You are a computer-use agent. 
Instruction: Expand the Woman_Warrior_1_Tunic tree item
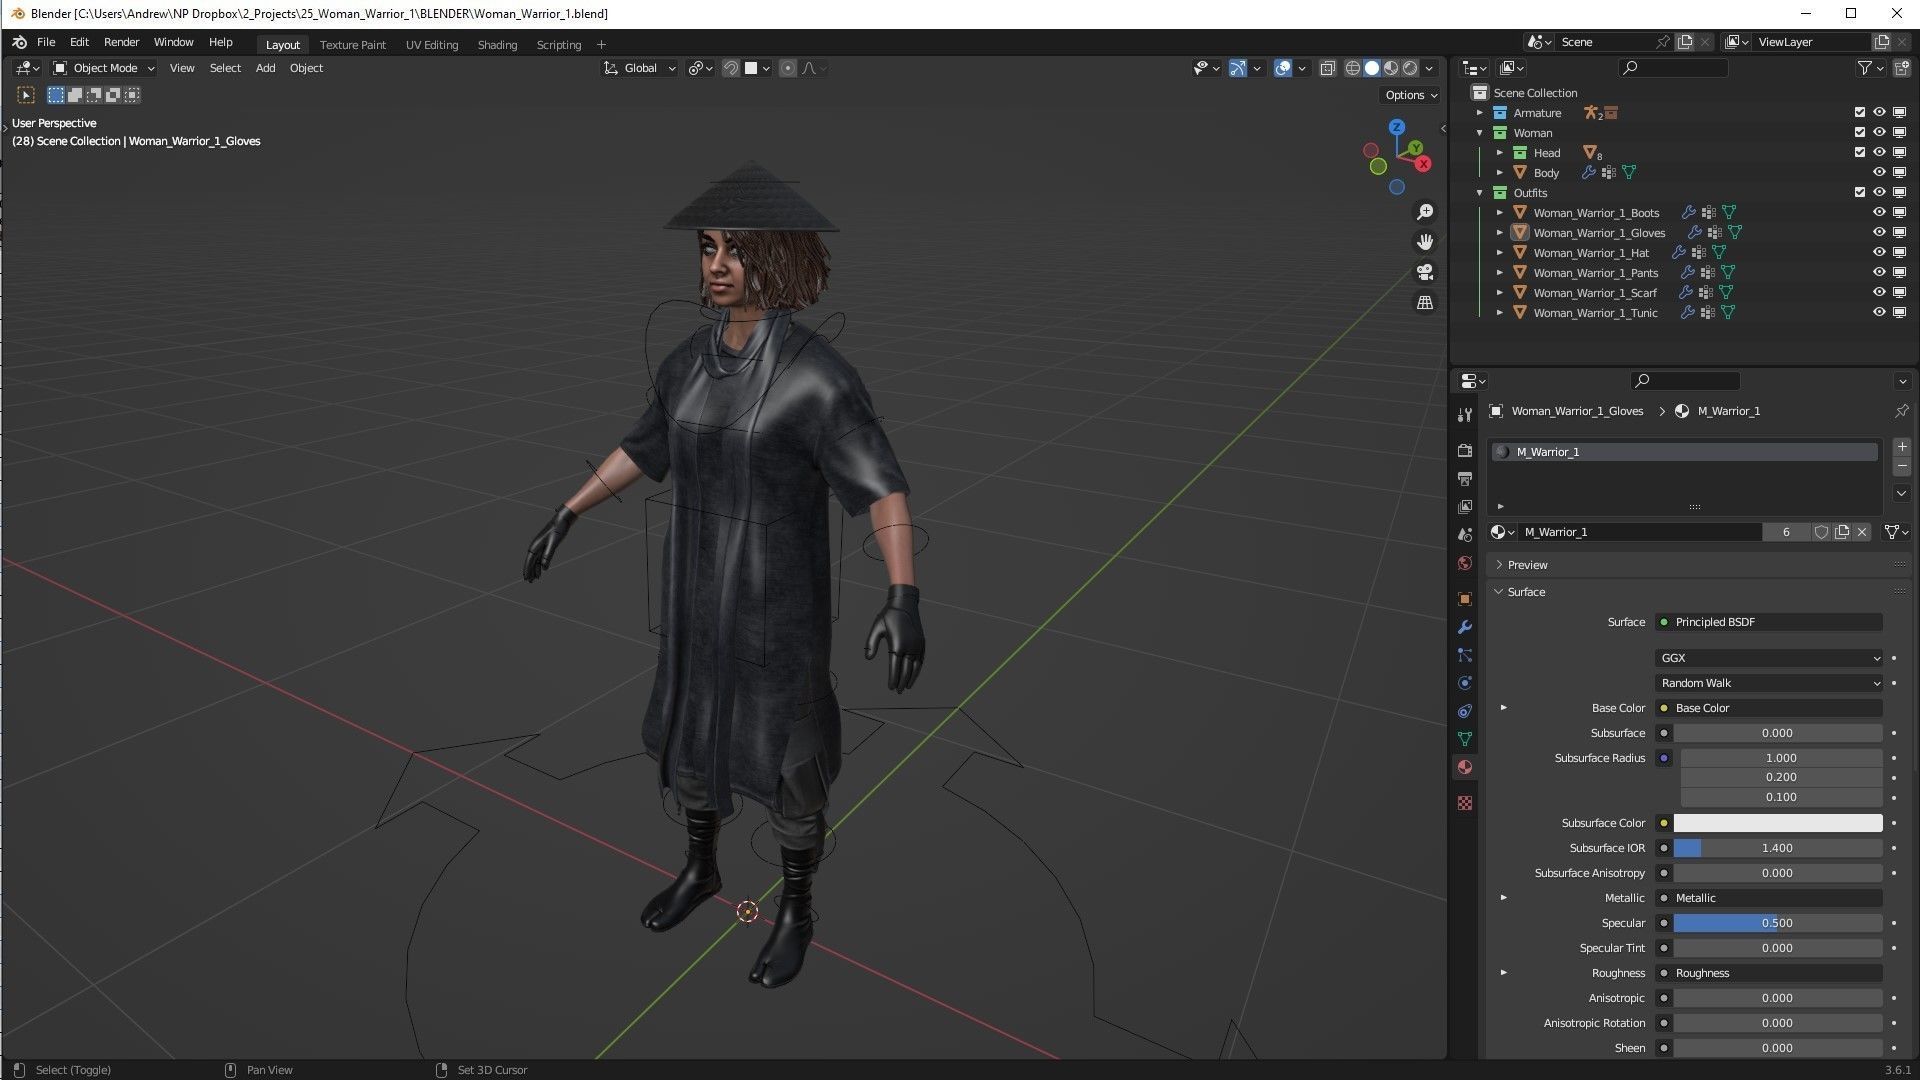(x=1499, y=313)
